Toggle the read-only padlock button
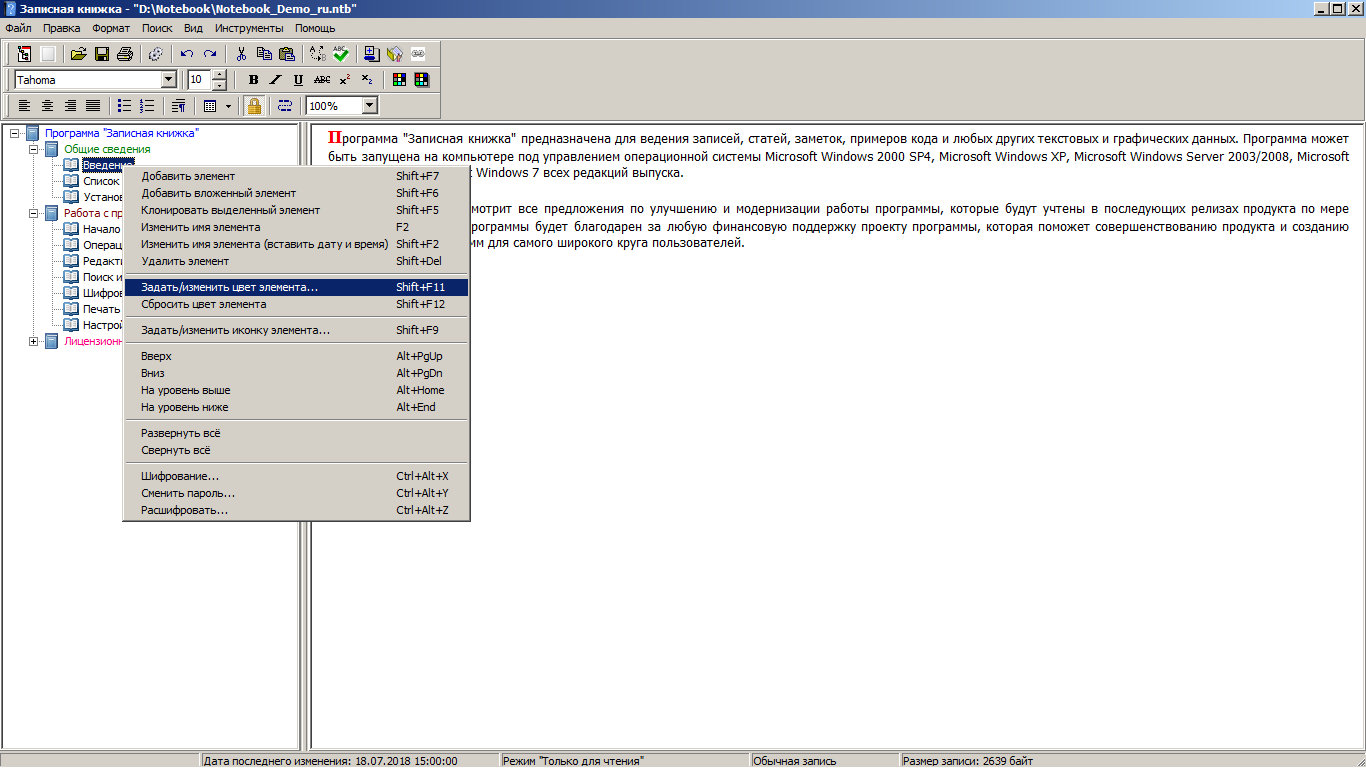The width and height of the screenshot is (1366, 768). (x=254, y=106)
